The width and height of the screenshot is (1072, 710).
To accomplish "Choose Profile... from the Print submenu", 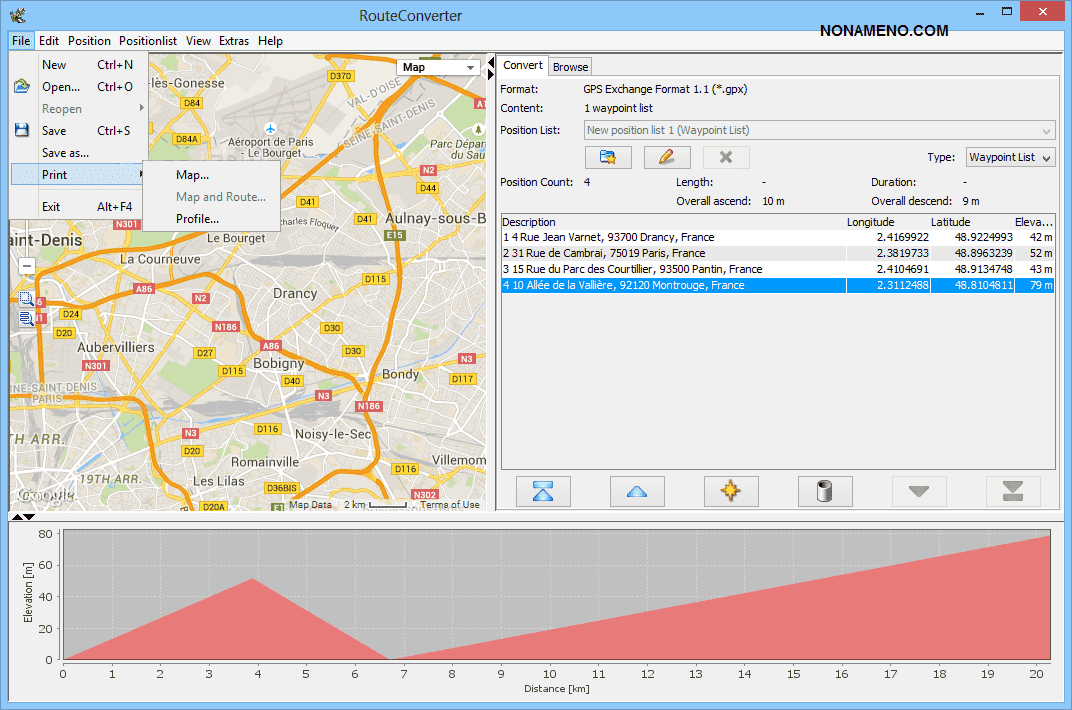I will pos(197,219).
